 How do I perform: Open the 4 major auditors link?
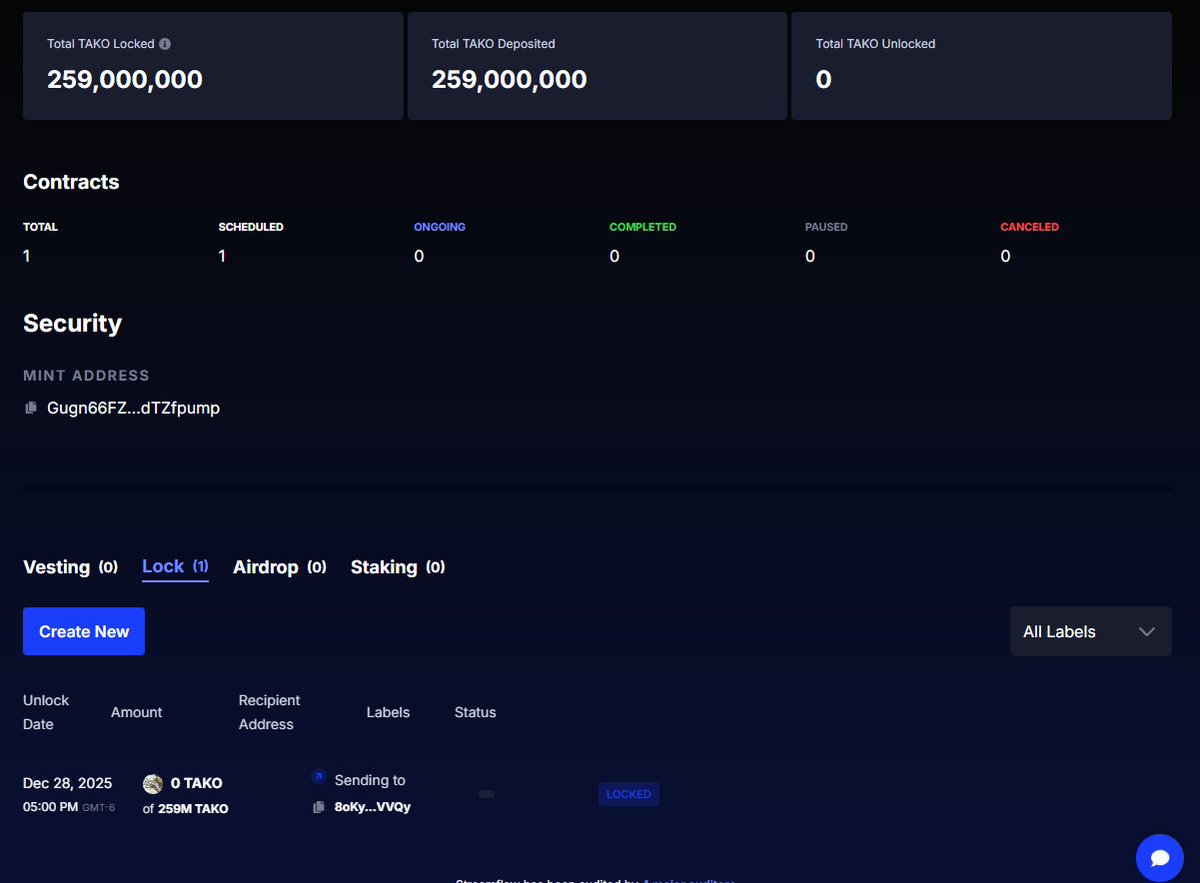pos(688,880)
